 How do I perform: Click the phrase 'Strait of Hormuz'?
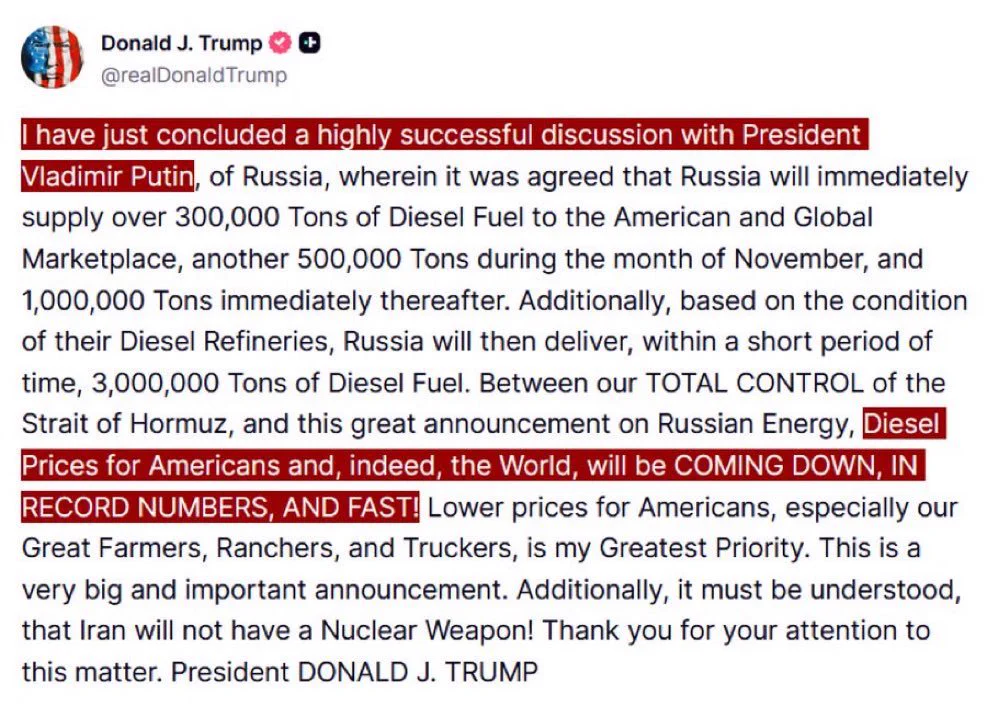(124, 424)
